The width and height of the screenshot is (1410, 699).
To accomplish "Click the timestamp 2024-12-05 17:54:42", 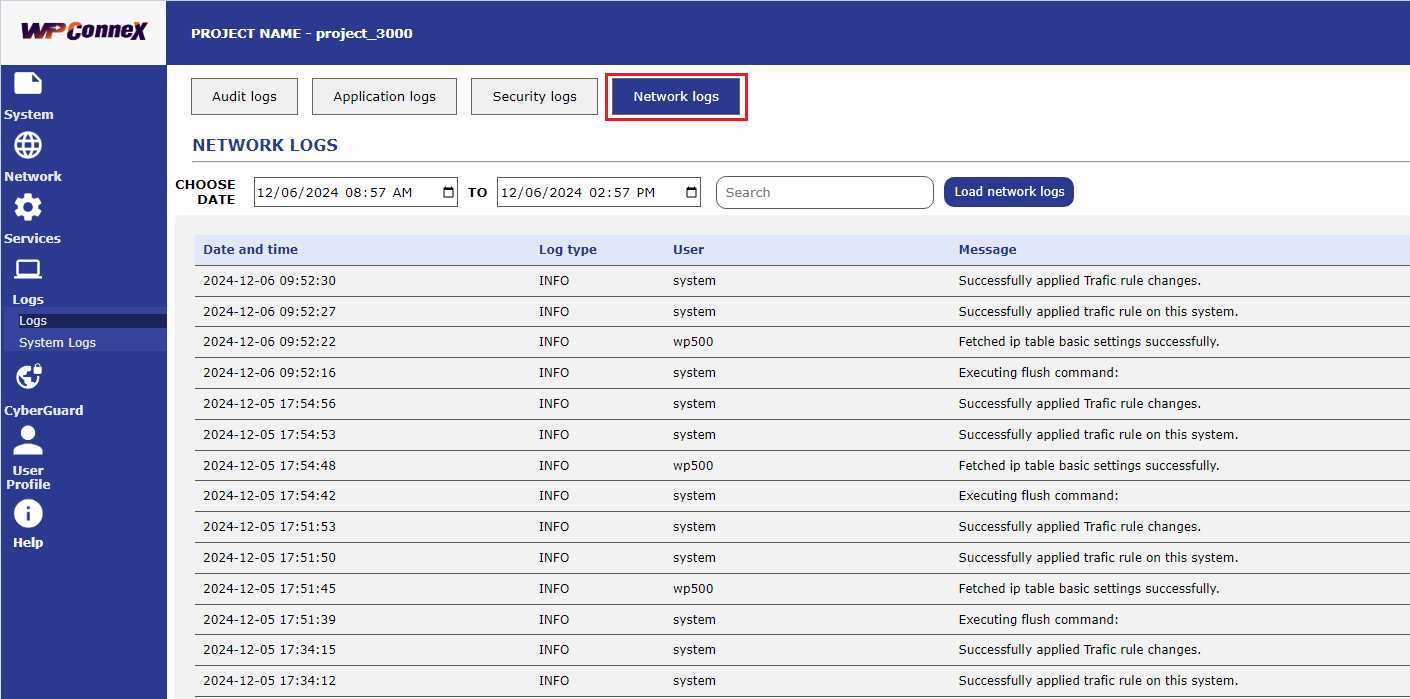I will (x=270, y=496).
